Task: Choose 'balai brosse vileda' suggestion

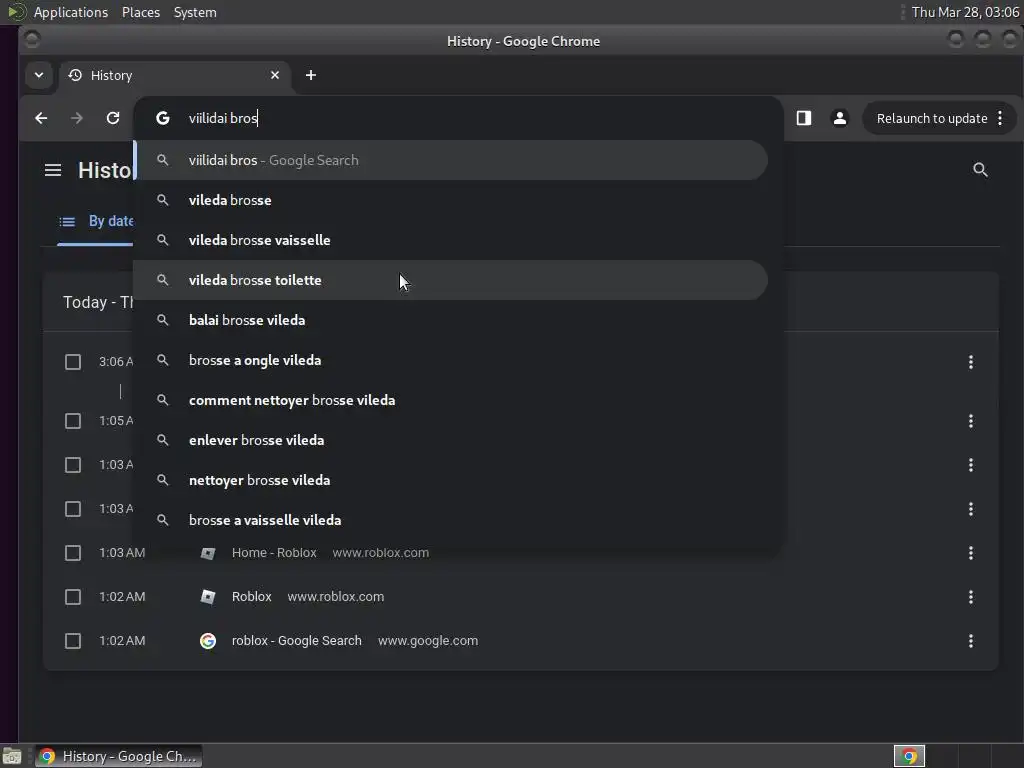Action: [451, 320]
